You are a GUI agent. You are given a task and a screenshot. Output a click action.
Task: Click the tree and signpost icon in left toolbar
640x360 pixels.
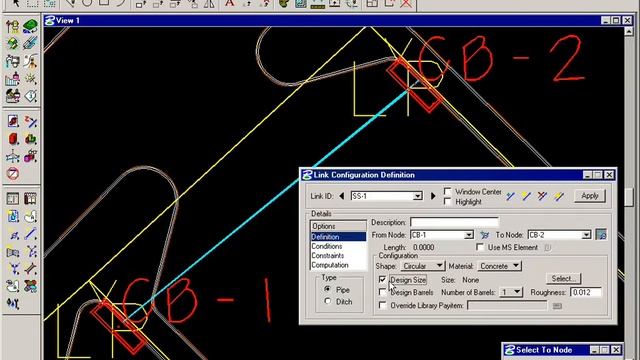[x=12, y=27]
